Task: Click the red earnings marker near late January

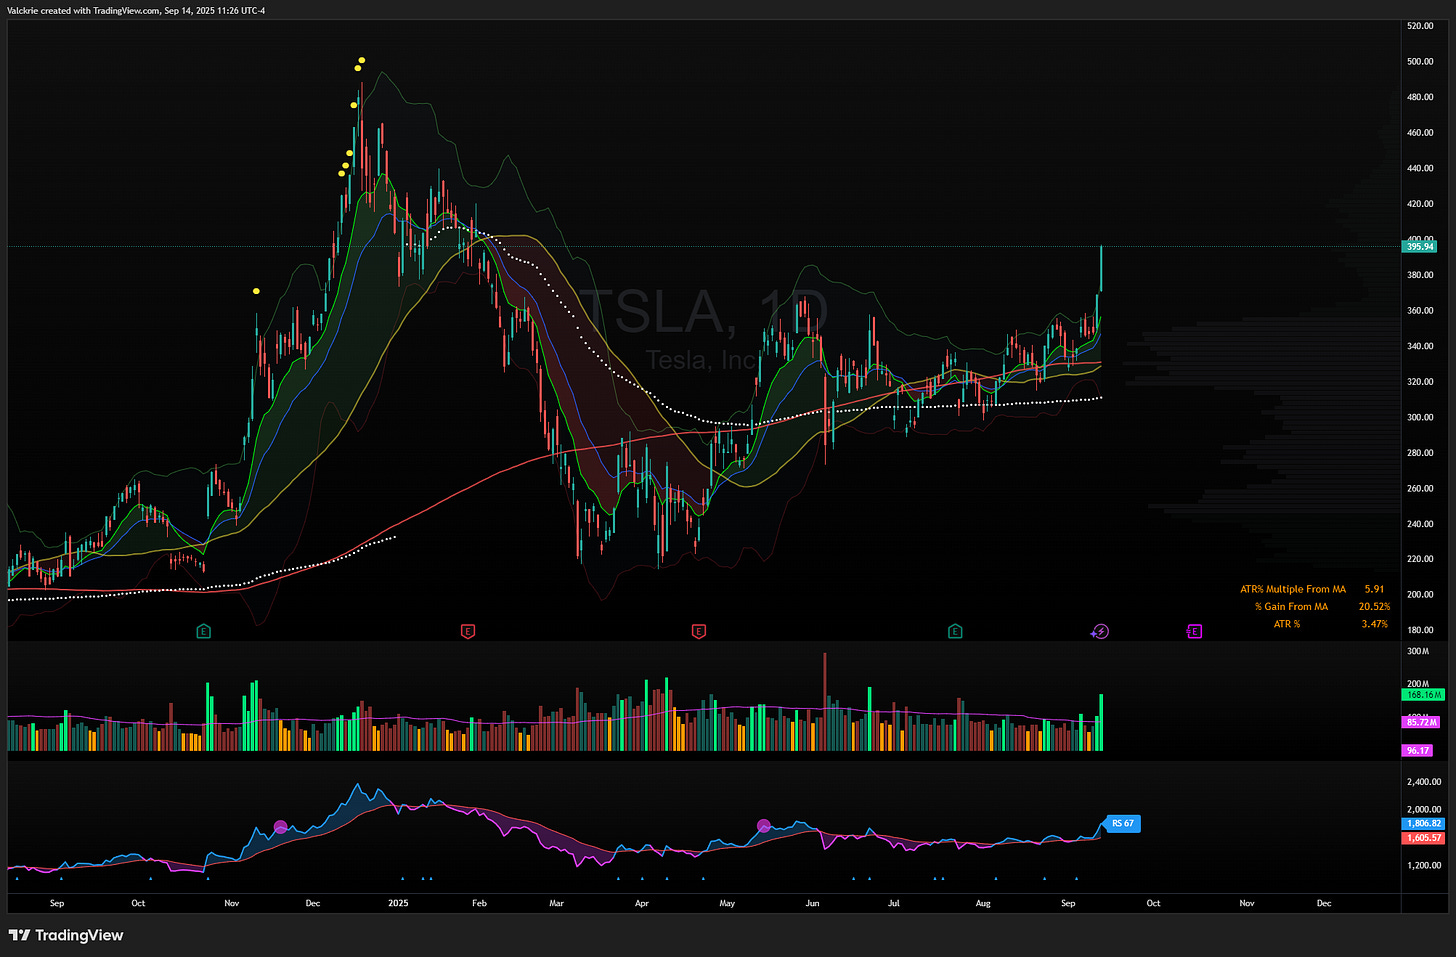Action: pyautogui.click(x=467, y=631)
